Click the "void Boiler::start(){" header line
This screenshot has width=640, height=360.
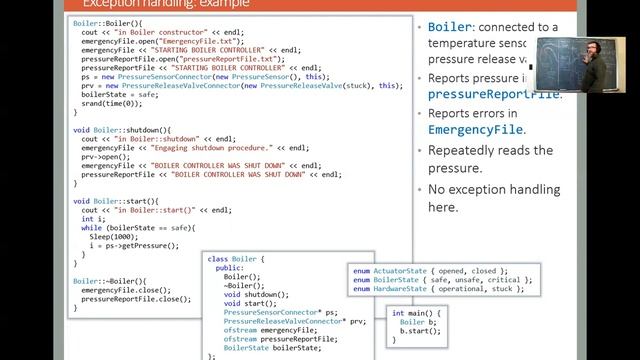pyautogui.click(x=116, y=201)
